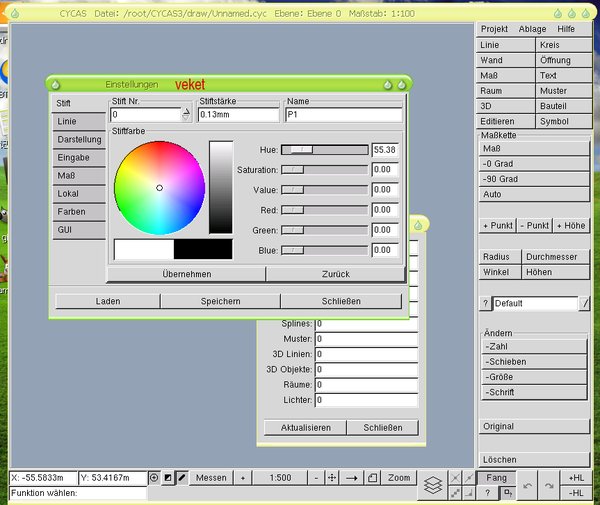The width and height of the screenshot is (600, 505).
Task: Click the circular target icon near coordinates
Action: pos(153,478)
